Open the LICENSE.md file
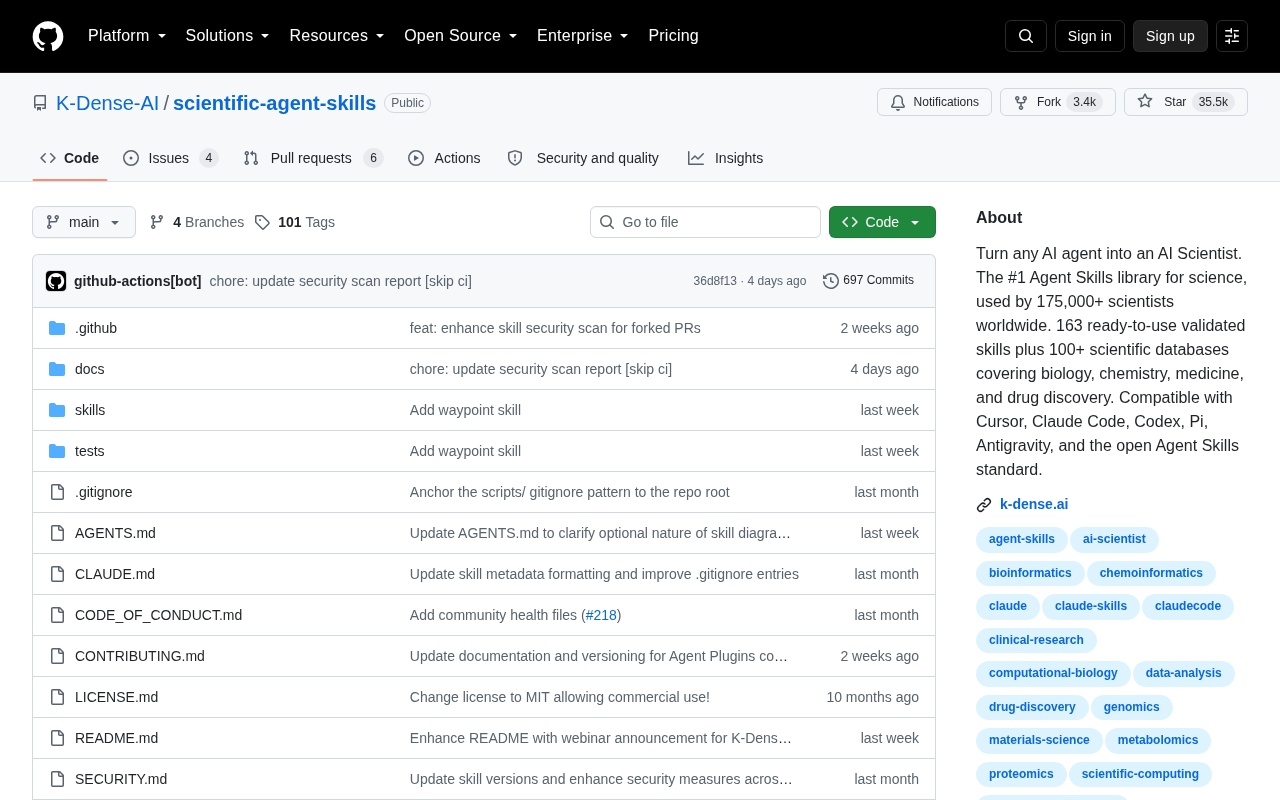Image resolution: width=1280 pixels, height=800 pixels. pyautogui.click(x=116, y=697)
